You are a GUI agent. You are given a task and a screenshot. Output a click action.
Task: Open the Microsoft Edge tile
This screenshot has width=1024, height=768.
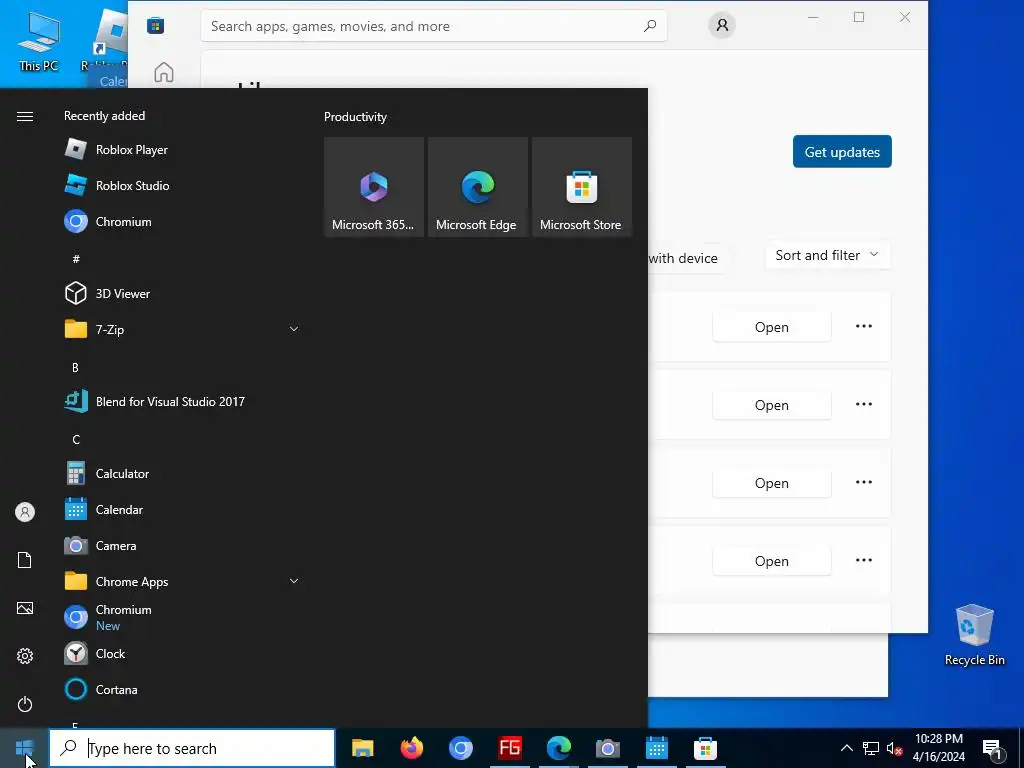click(477, 187)
